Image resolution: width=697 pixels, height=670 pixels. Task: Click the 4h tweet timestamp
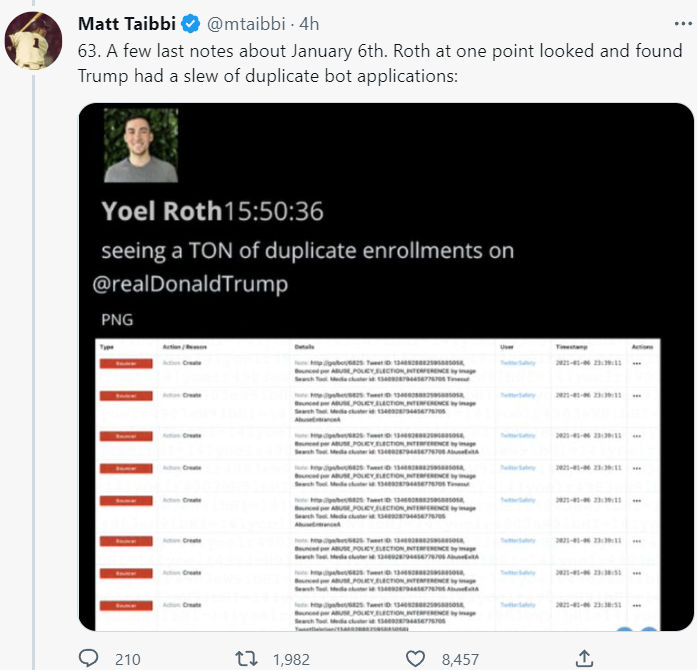pyautogui.click(x=309, y=22)
